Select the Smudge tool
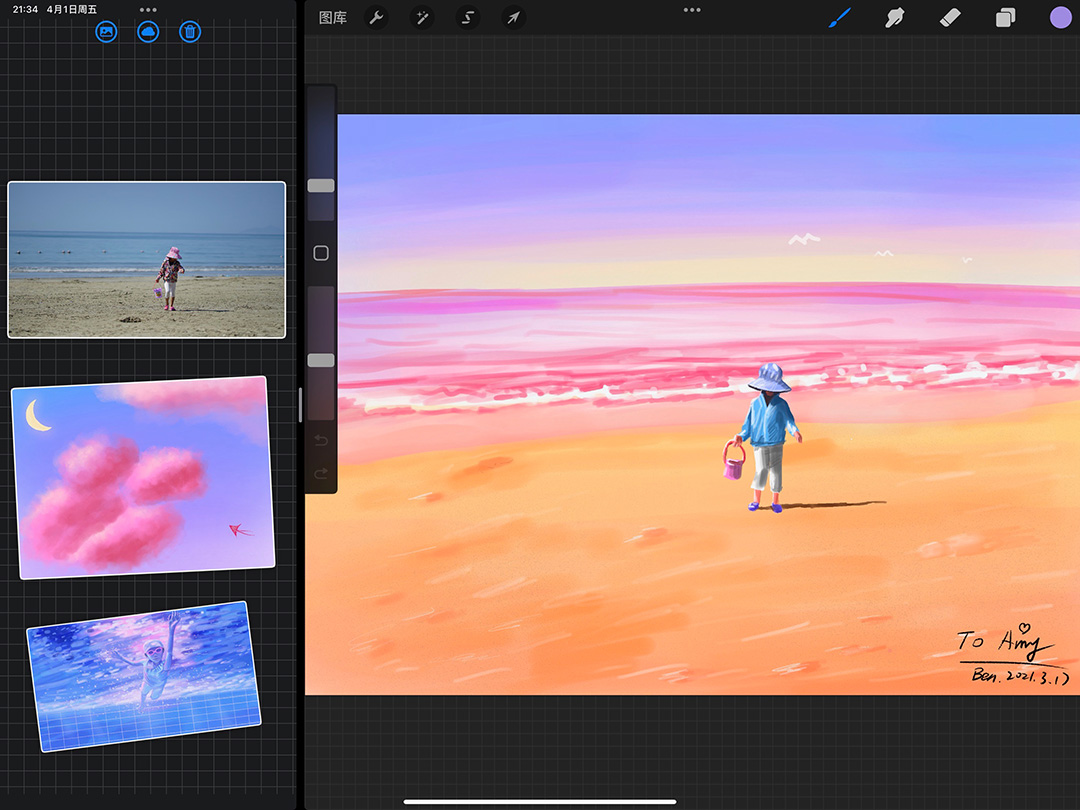The height and width of the screenshot is (810, 1080). [895, 18]
